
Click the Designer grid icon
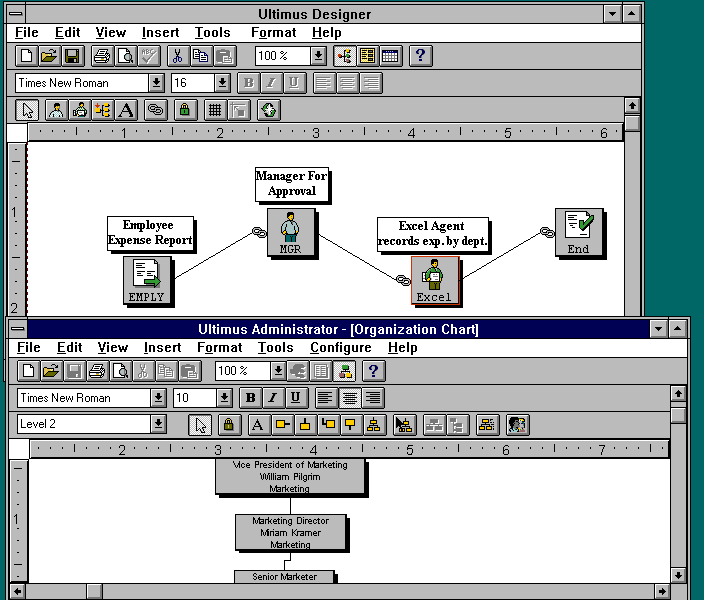click(x=213, y=110)
